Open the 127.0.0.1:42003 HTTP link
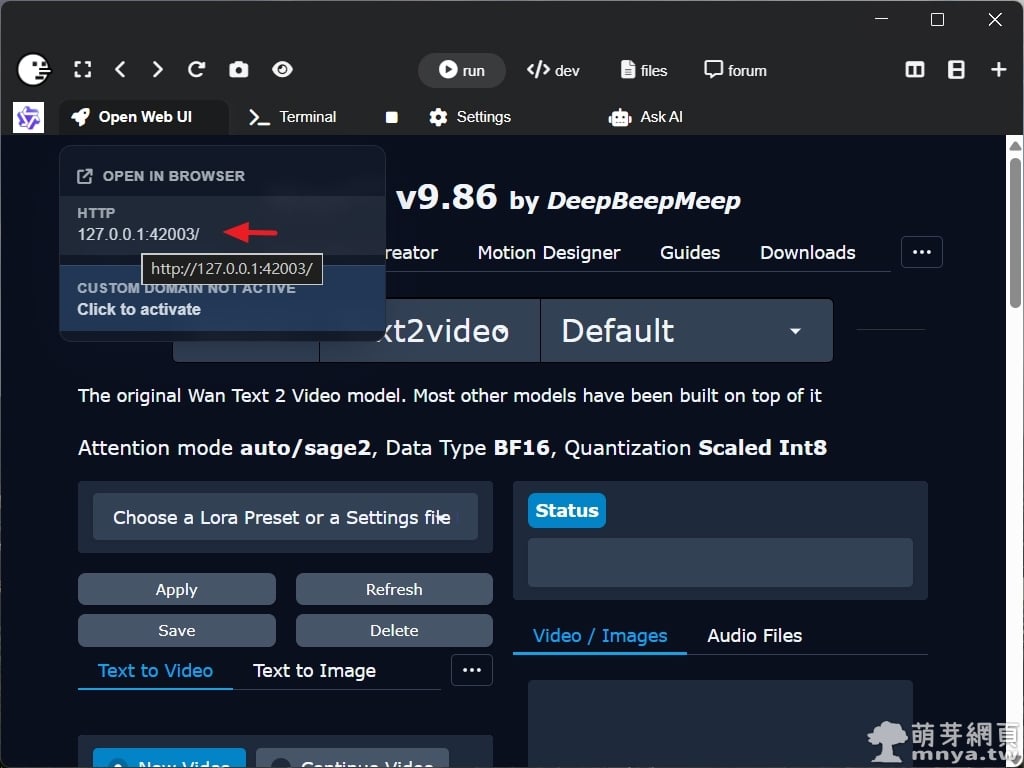The image size is (1024, 768). coord(139,234)
